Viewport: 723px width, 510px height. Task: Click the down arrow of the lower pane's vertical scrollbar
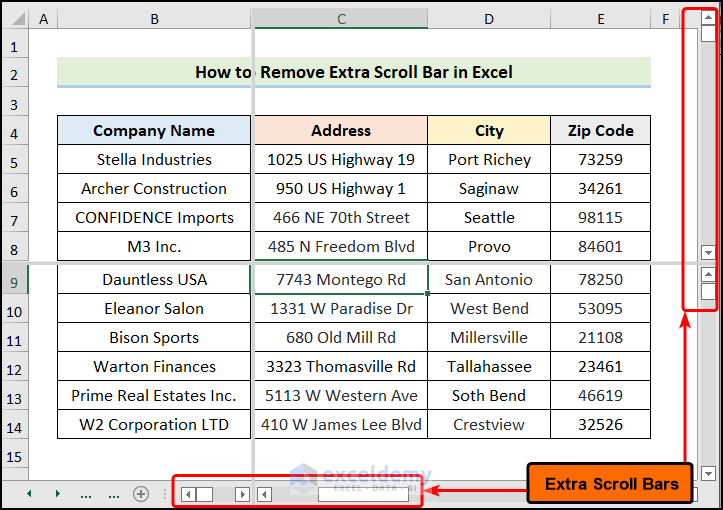click(708, 473)
